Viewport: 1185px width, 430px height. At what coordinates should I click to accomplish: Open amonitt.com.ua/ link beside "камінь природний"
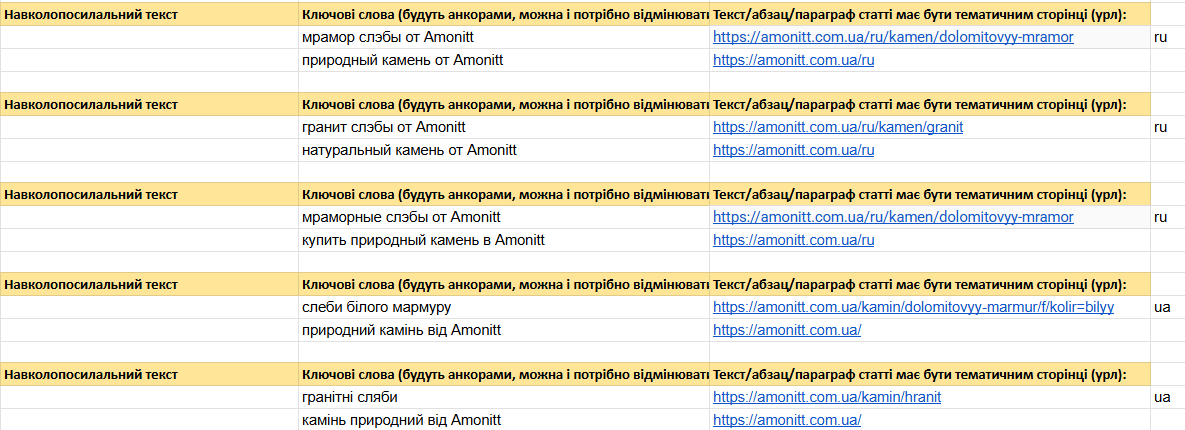pos(787,420)
